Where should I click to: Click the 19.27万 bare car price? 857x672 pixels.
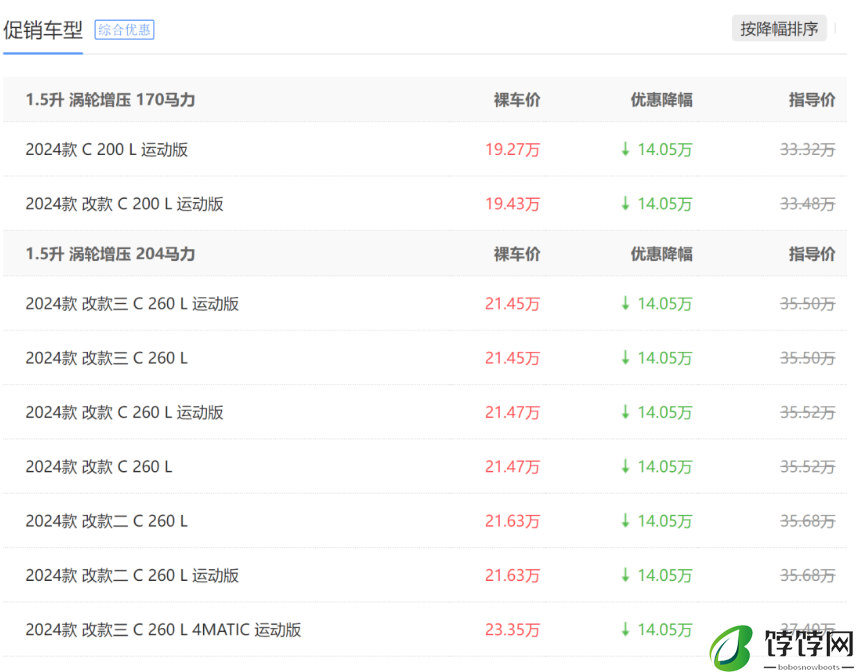512,149
